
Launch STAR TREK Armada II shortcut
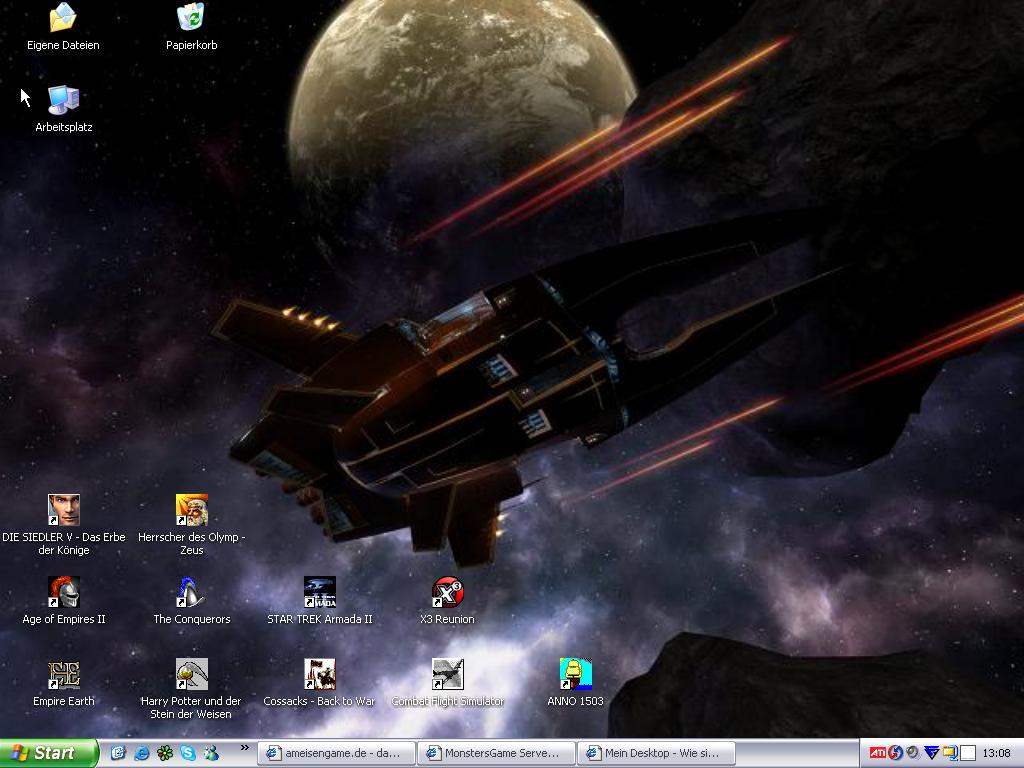[x=319, y=592]
